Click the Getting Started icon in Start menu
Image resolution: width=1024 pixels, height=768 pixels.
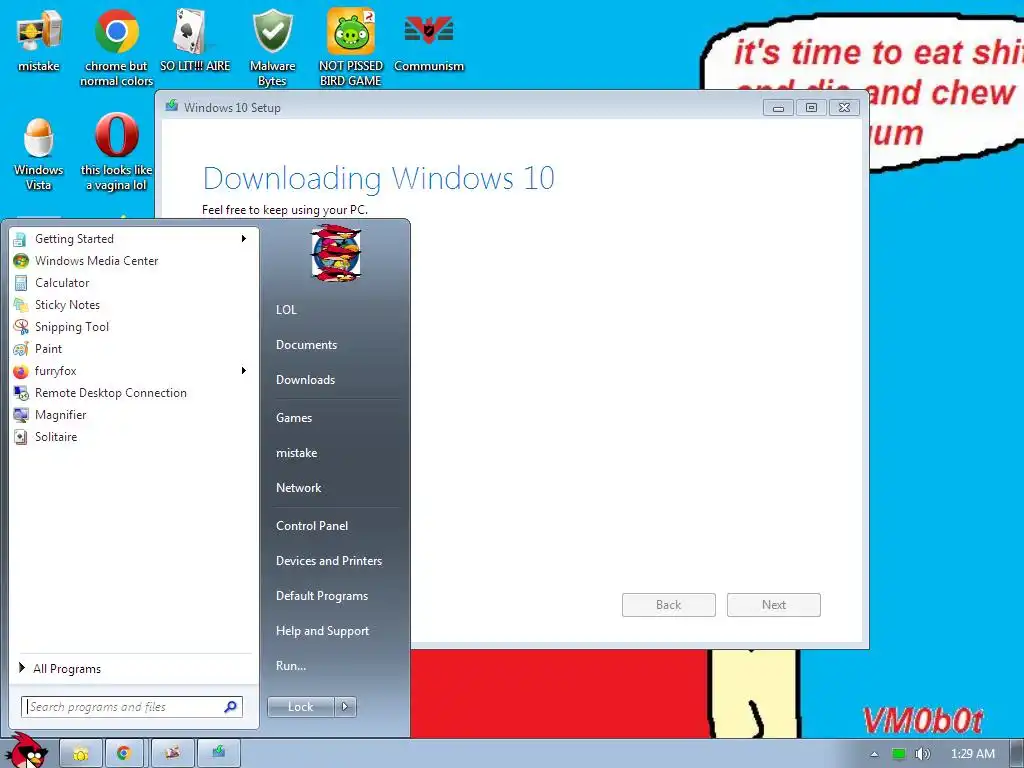point(20,239)
